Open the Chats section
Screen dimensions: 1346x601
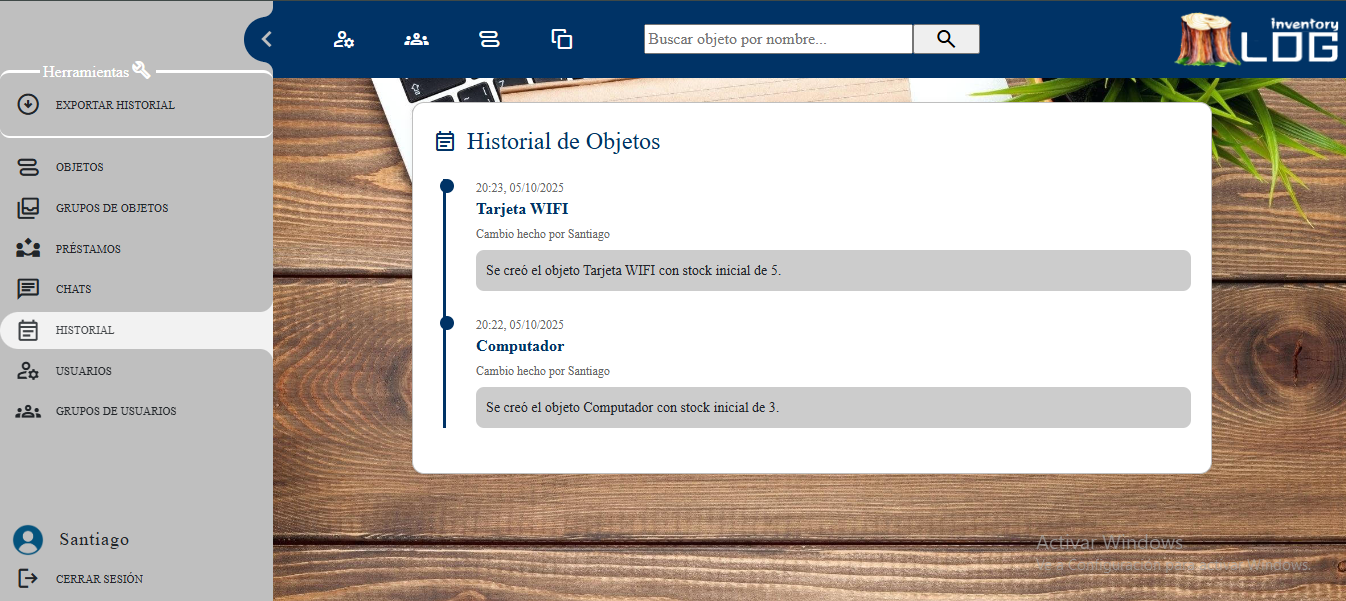click(x=73, y=289)
